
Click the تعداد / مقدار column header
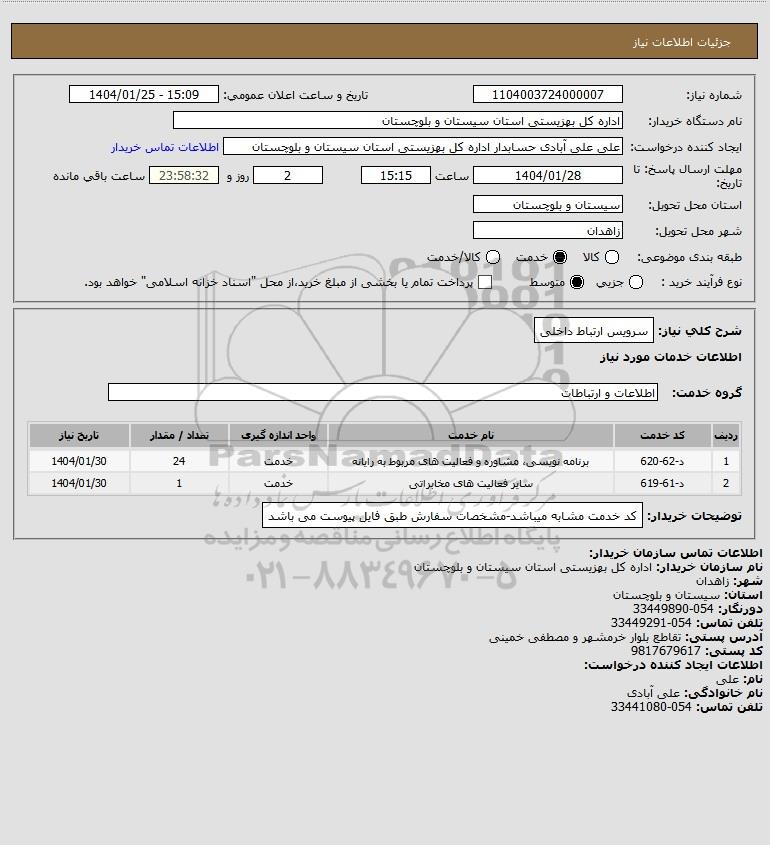pyautogui.click(x=179, y=435)
